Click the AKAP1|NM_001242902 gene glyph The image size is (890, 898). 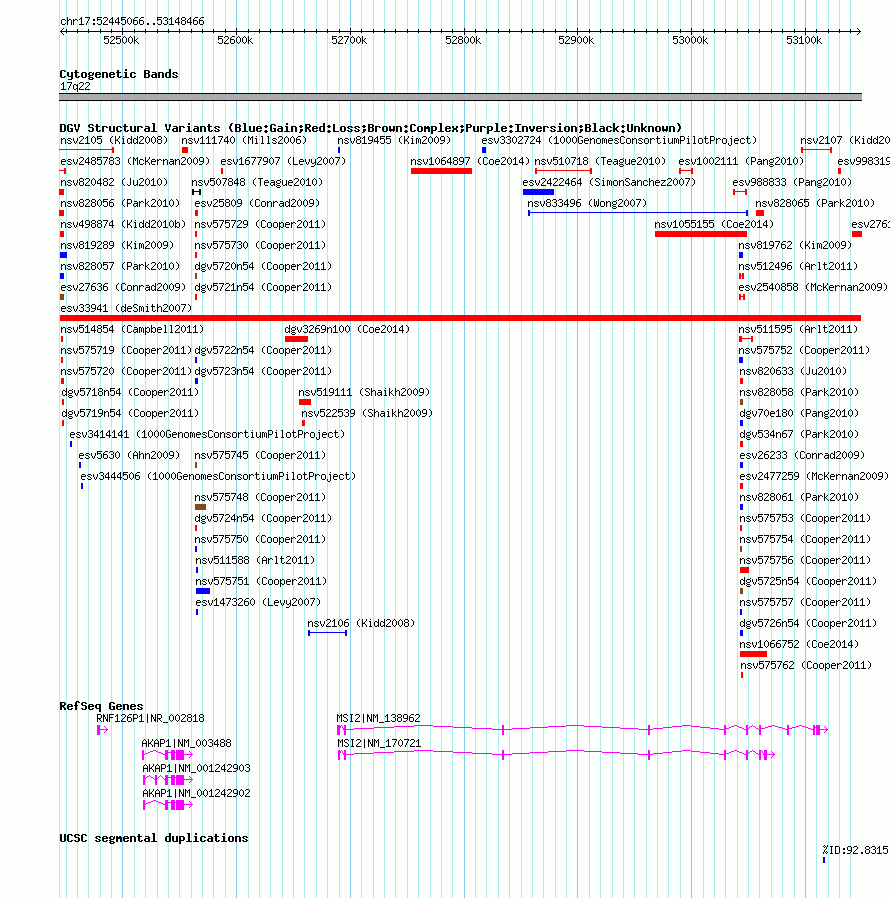tap(168, 805)
